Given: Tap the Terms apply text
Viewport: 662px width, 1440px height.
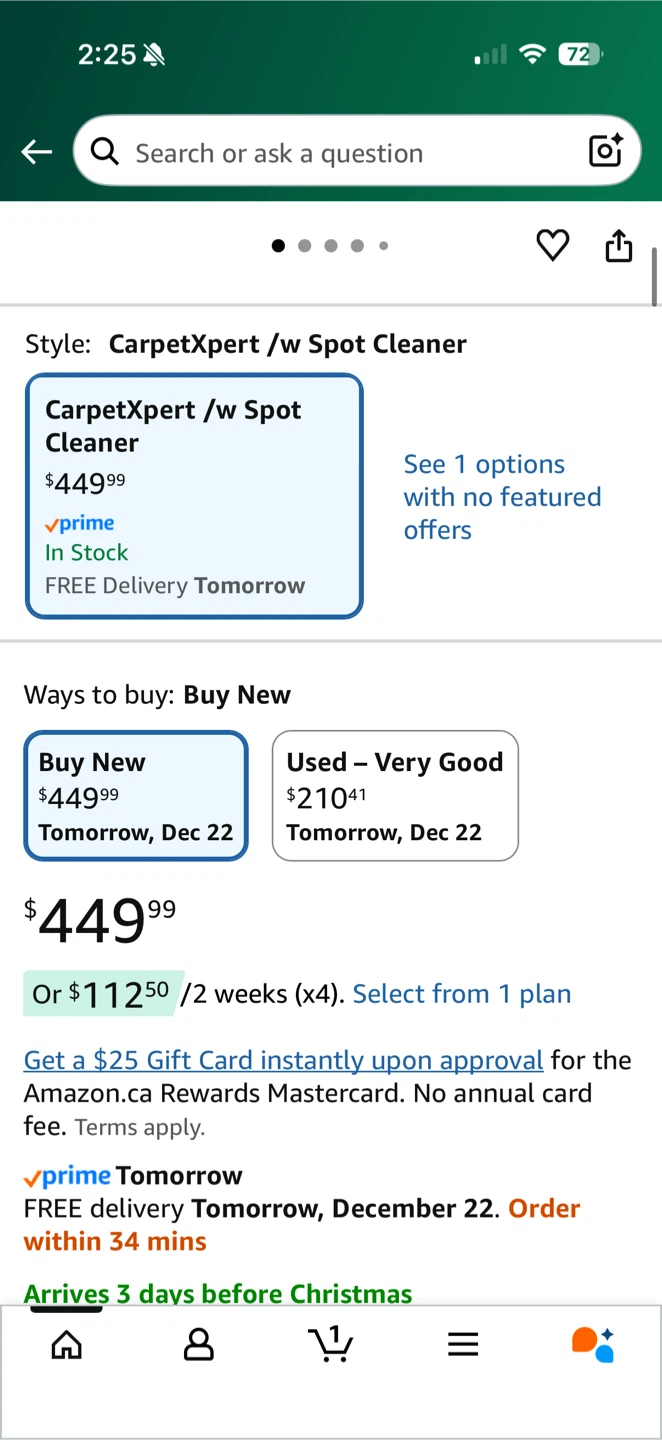Looking at the screenshot, I should 139,1128.
